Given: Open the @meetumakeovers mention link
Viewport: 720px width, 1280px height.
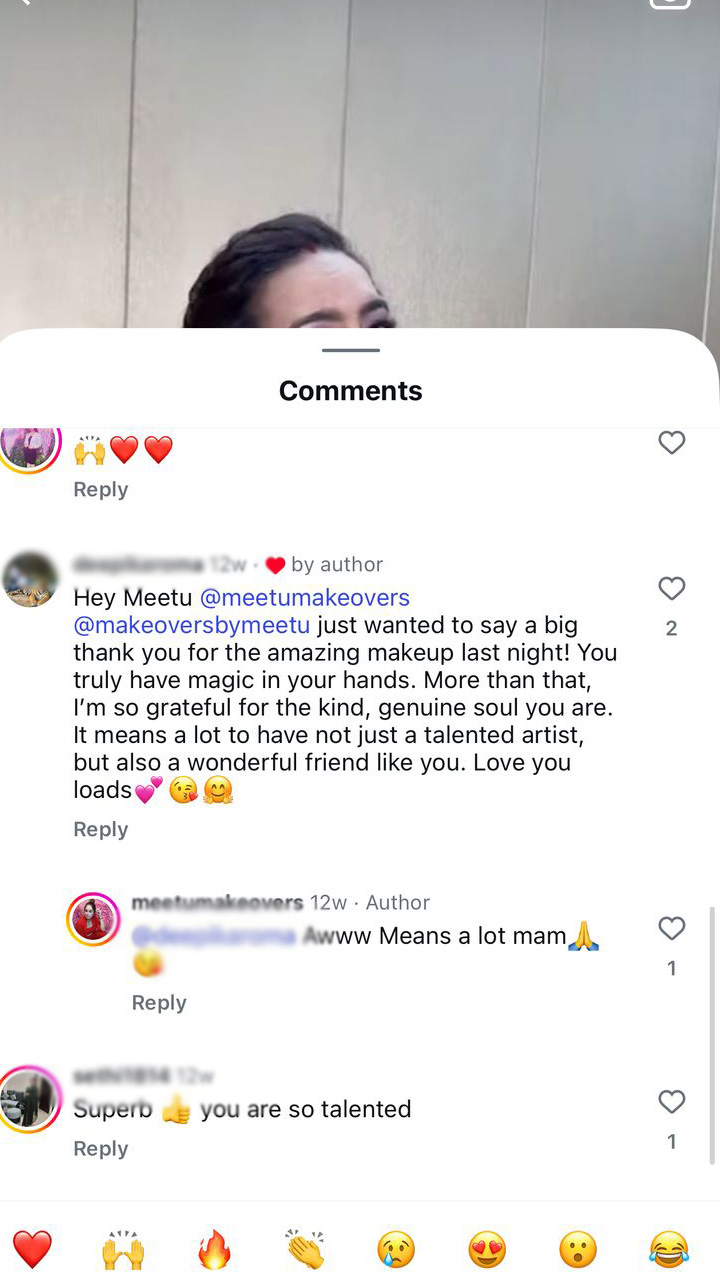Looking at the screenshot, I should coord(305,598).
